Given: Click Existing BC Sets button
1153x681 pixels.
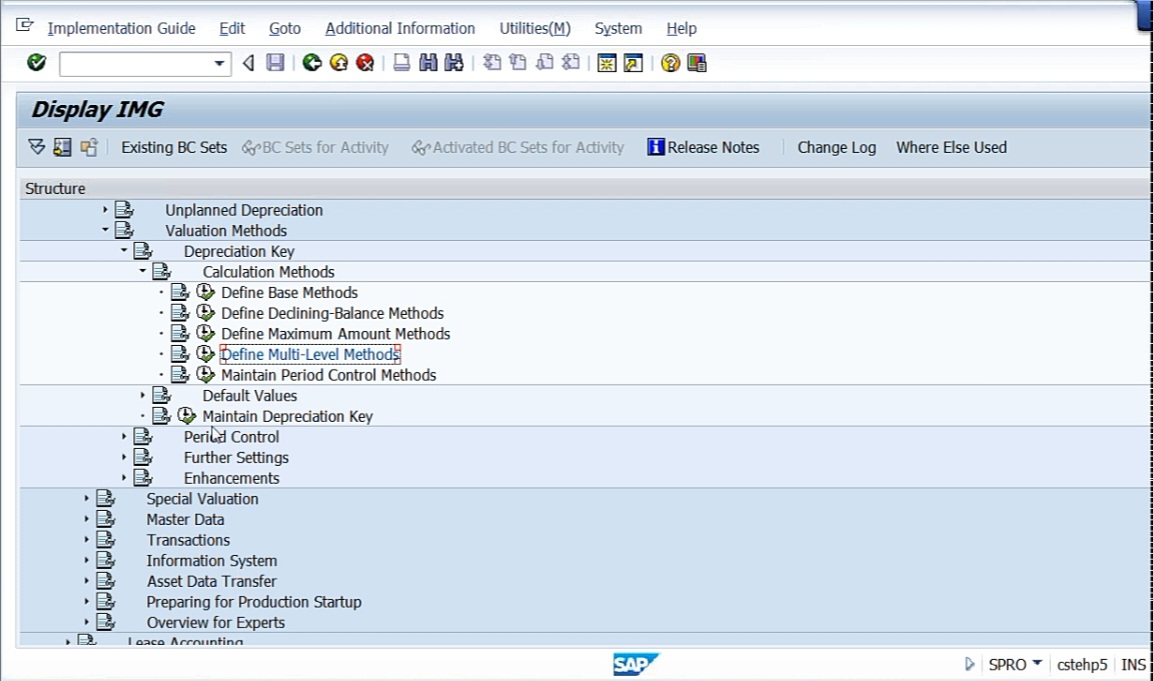Looking at the screenshot, I should click(x=174, y=147).
